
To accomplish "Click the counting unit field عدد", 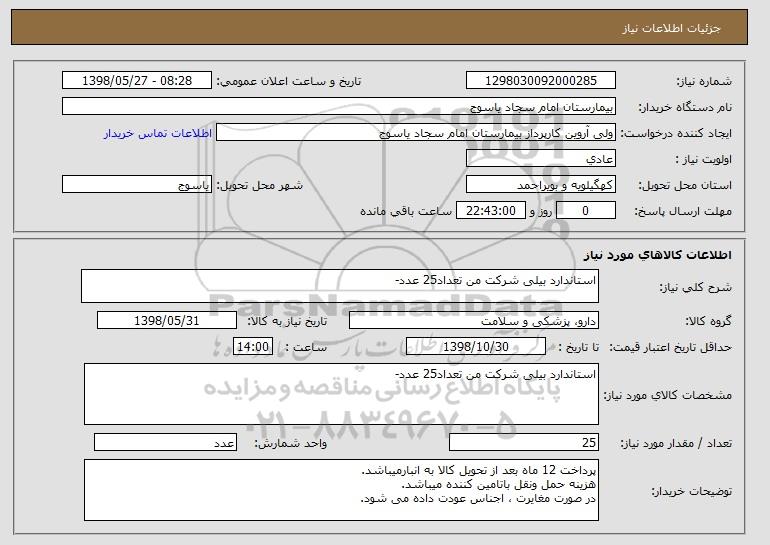I will [x=165, y=442].
